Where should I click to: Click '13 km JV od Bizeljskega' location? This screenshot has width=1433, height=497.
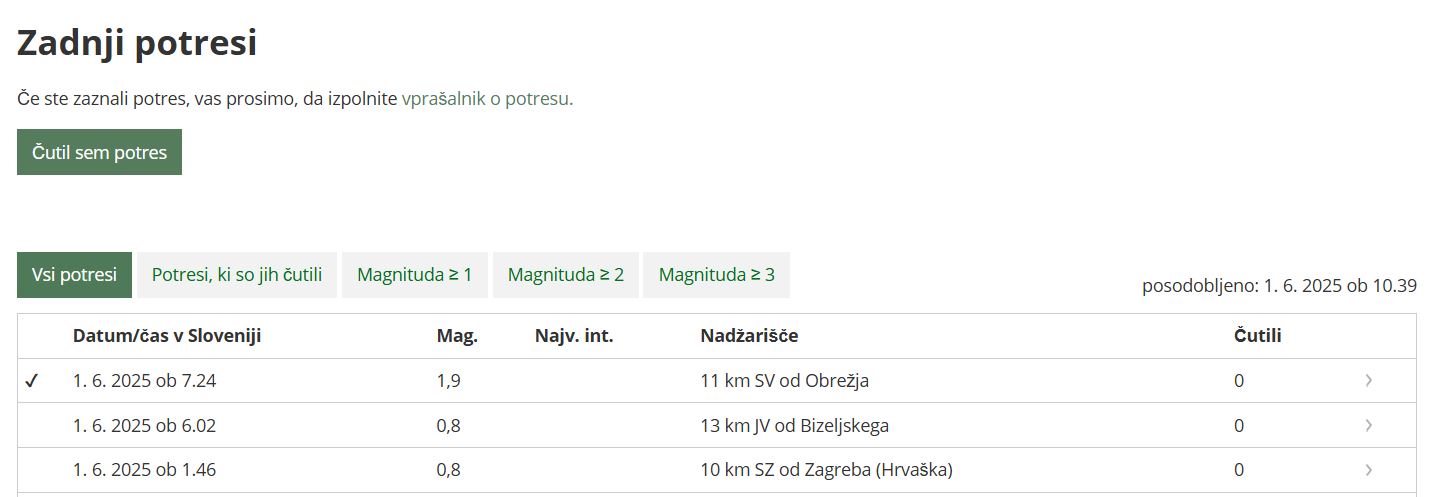coord(794,426)
